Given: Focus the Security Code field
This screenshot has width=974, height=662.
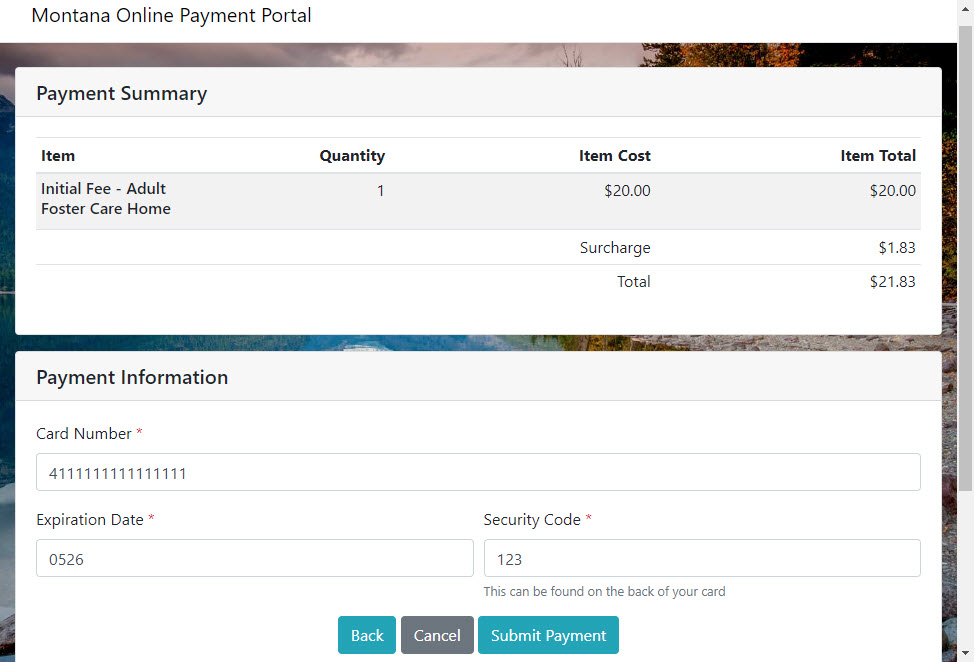Looking at the screenshot, I should pyautogui.click(x=702, y=558).
